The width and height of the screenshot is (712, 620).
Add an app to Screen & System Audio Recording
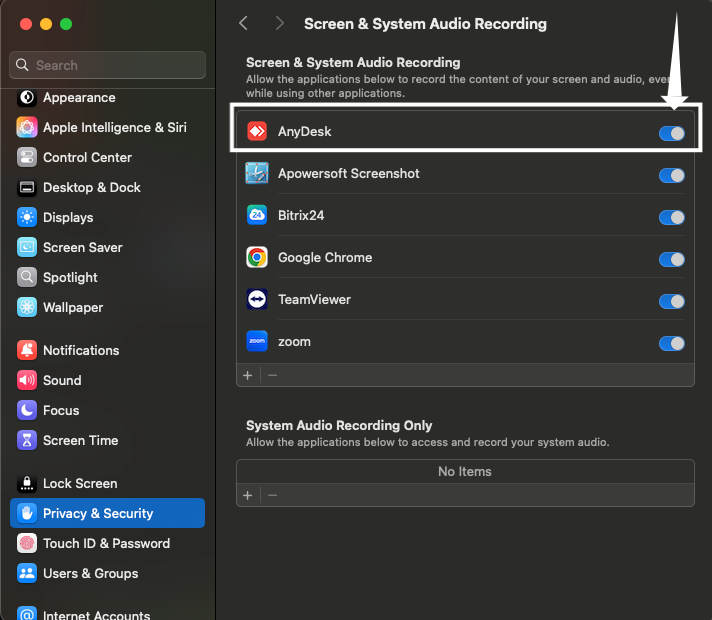[248, 375]
